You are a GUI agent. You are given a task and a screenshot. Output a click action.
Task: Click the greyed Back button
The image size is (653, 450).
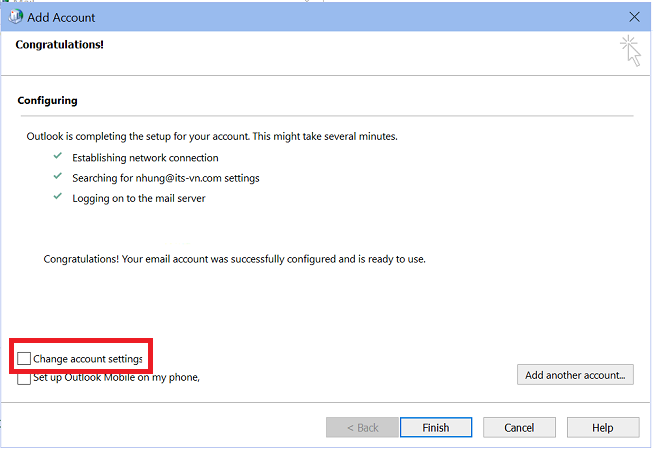pos(362,428)
